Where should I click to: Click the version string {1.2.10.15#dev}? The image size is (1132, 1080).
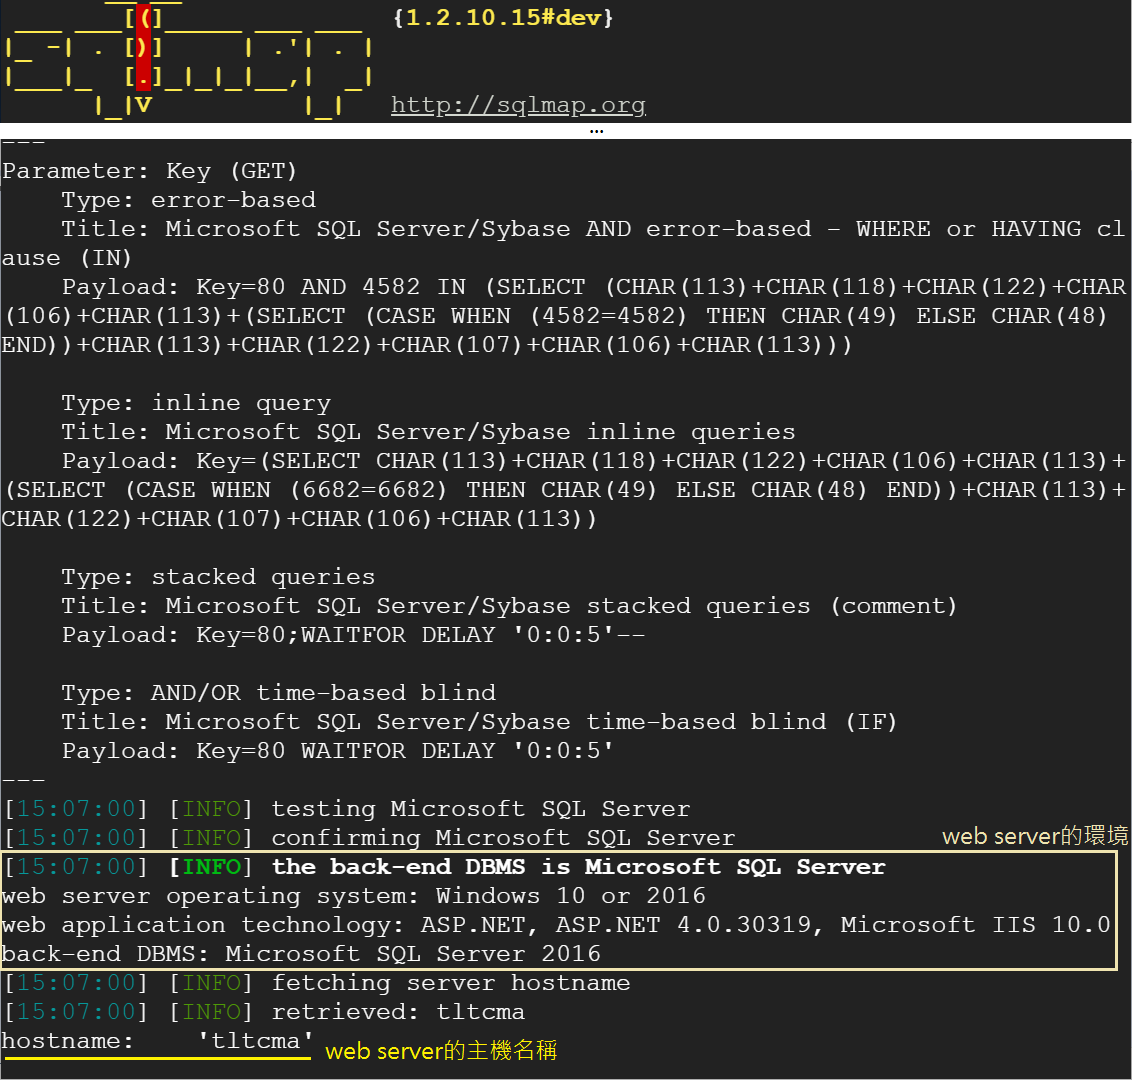(503, 17)
